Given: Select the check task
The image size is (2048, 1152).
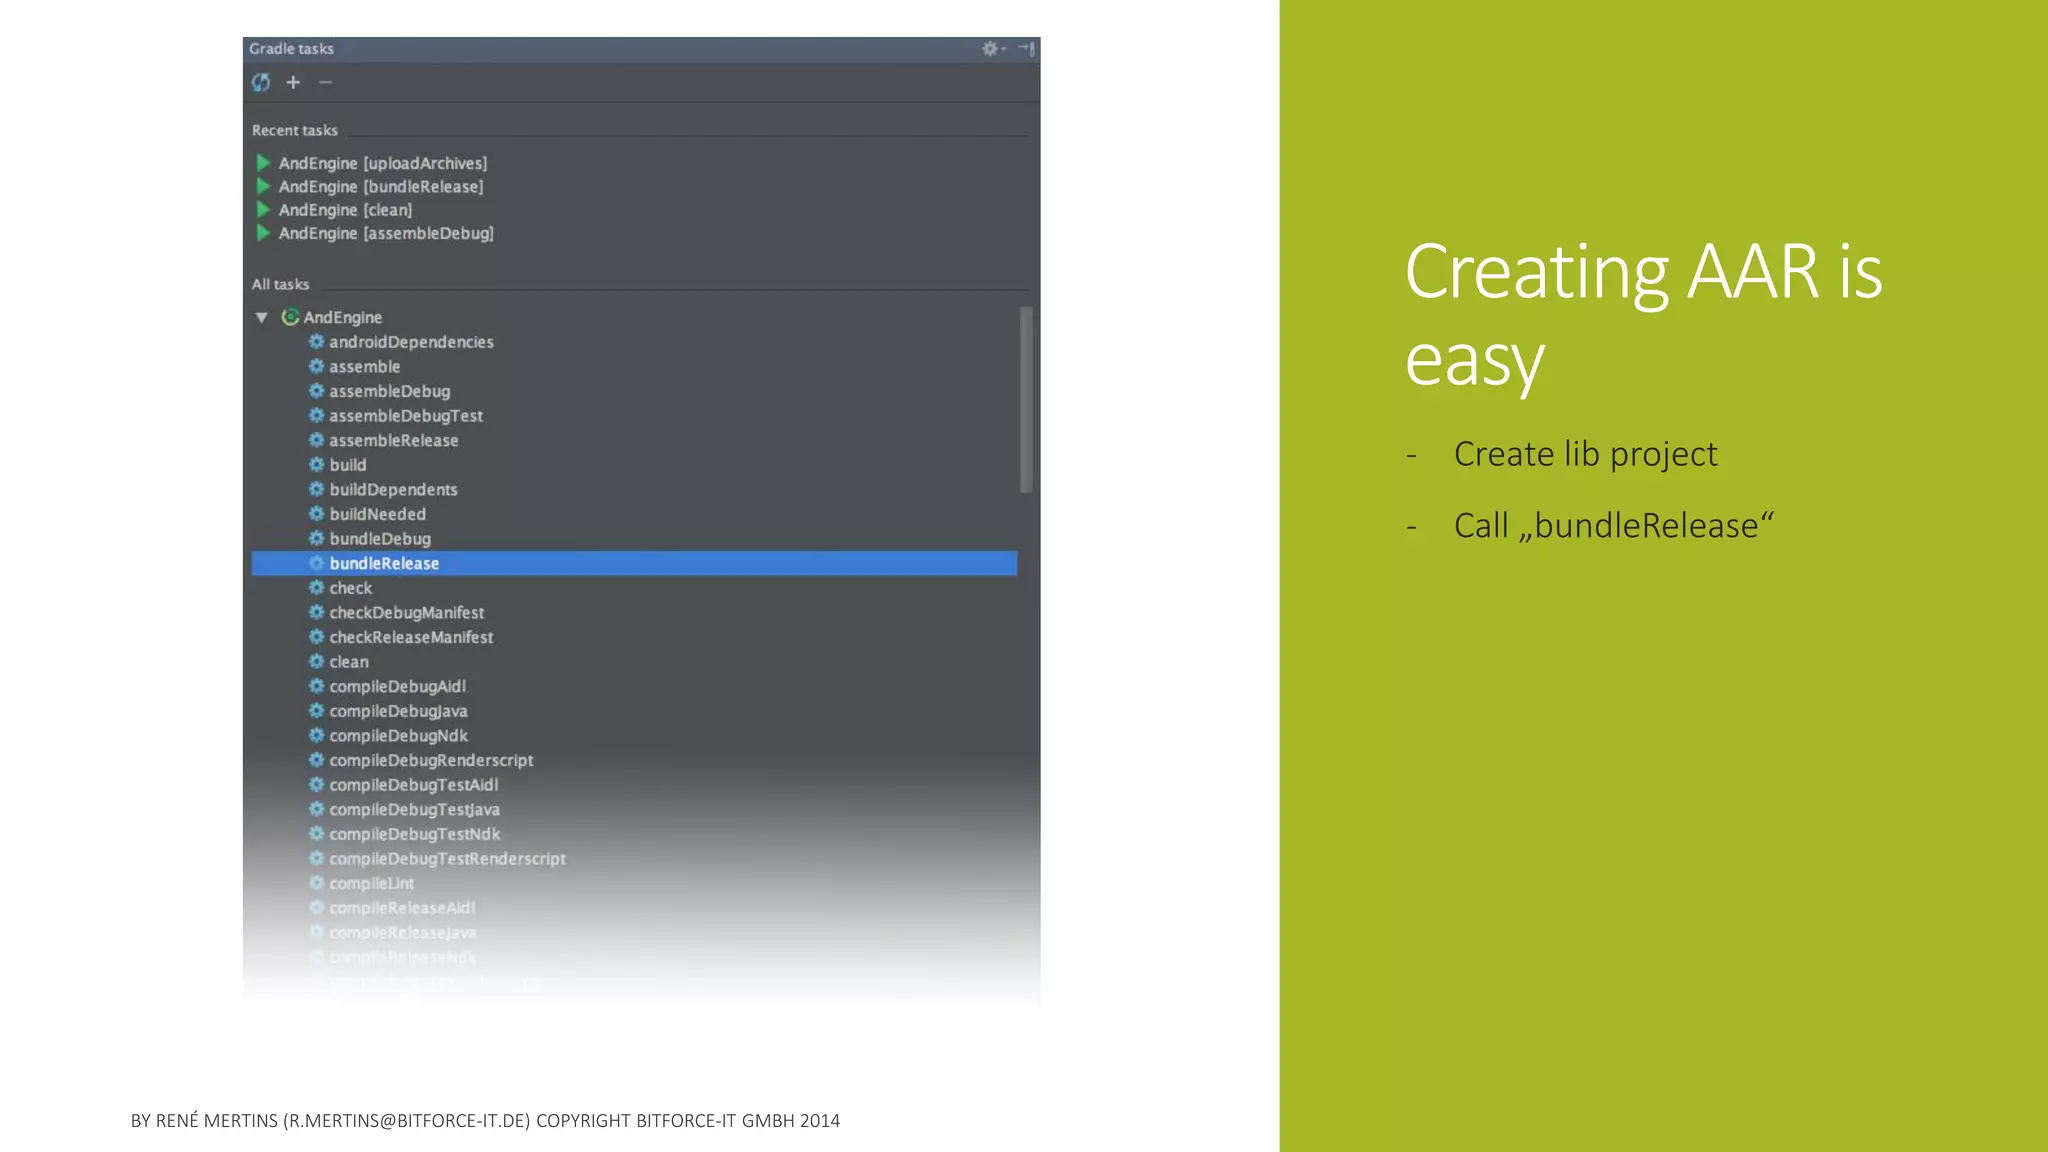Looking at the screenshot, I should pyautogui.click(x=340, y=588).
